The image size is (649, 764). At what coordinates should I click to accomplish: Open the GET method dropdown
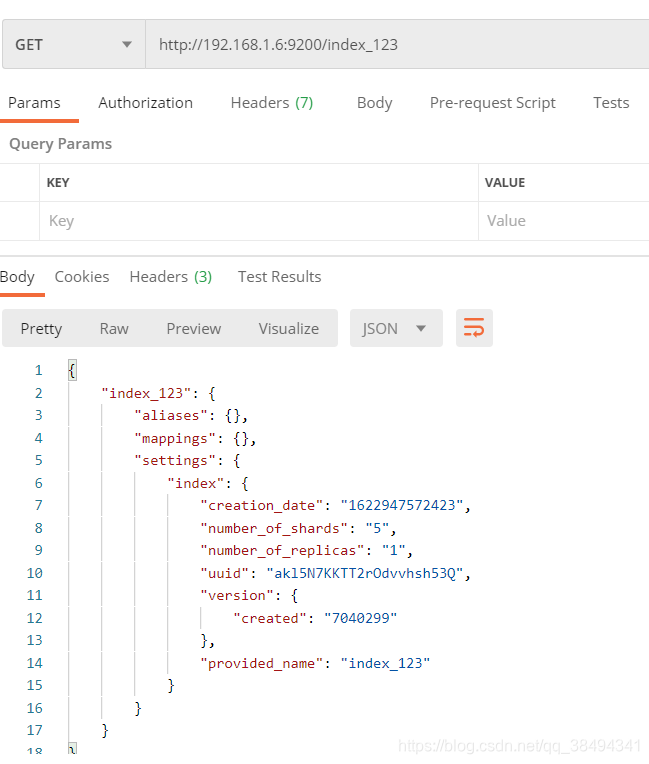(72, 44)
